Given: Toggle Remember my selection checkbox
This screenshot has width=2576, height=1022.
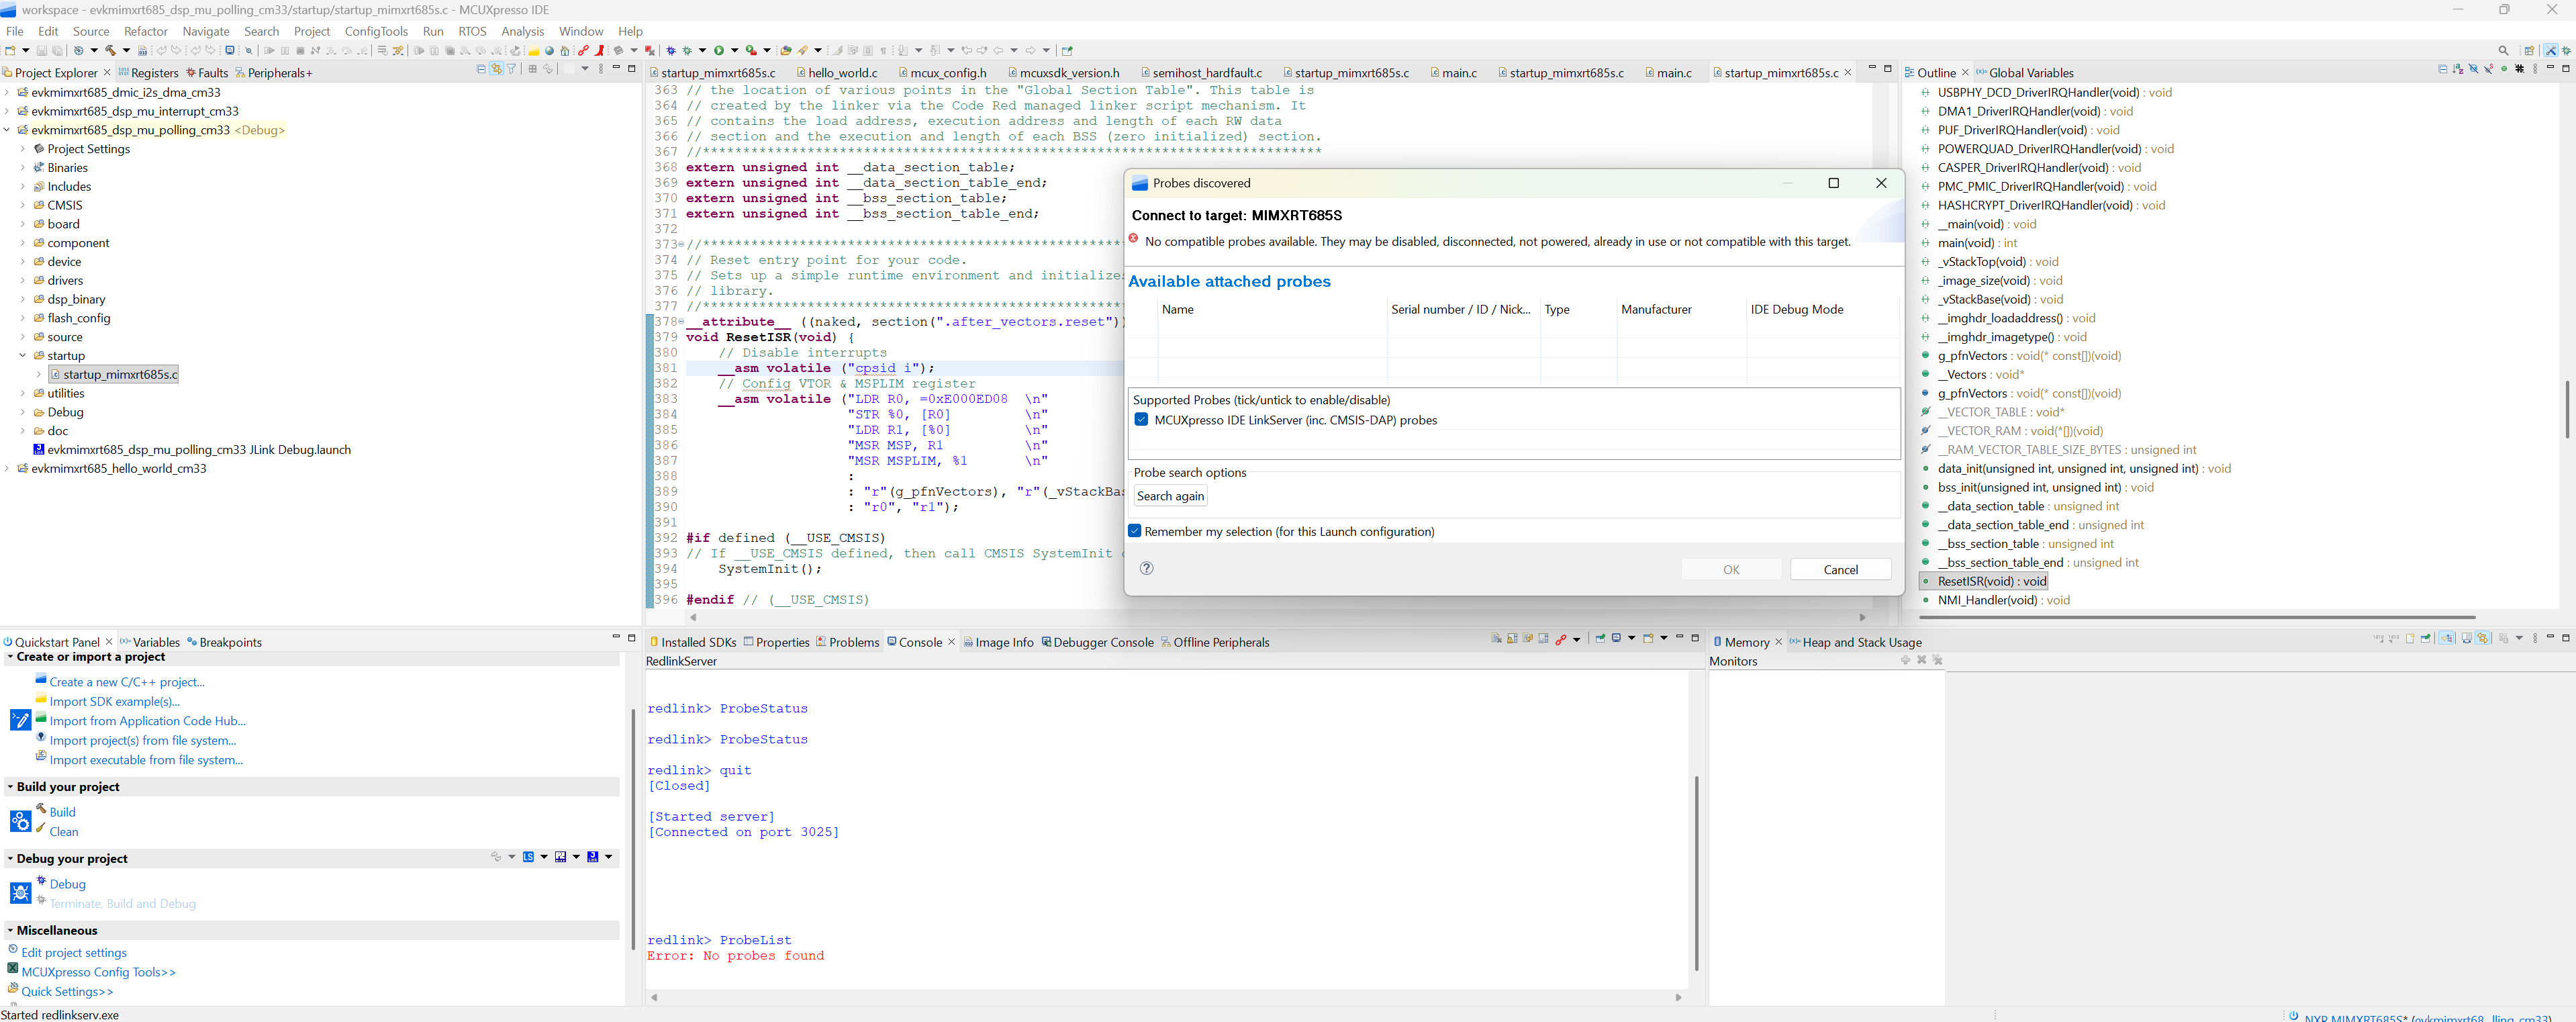Looking at the screenshot, I should point(1135,531).
